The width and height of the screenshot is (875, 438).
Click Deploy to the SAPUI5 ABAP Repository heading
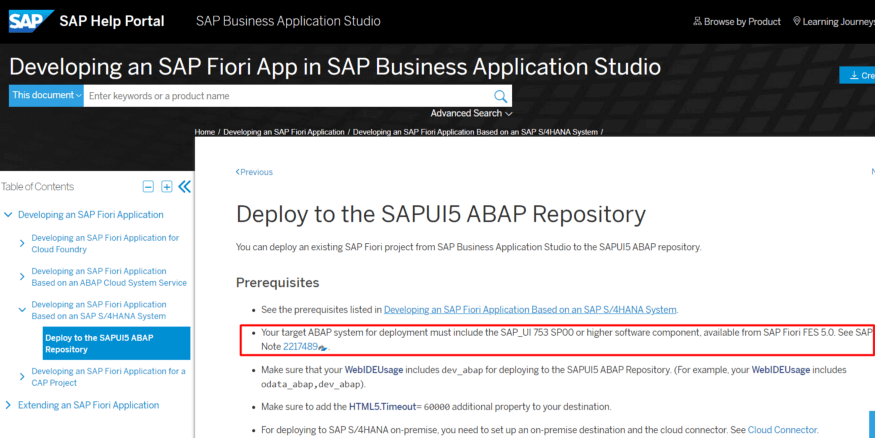click(x=441, y=214)
